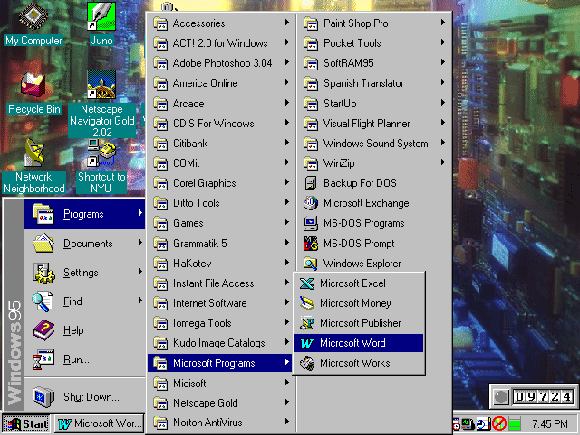Switch to Microsoft Word taskbar button
This screenshot has height=435, width=580.
point(100,424)
